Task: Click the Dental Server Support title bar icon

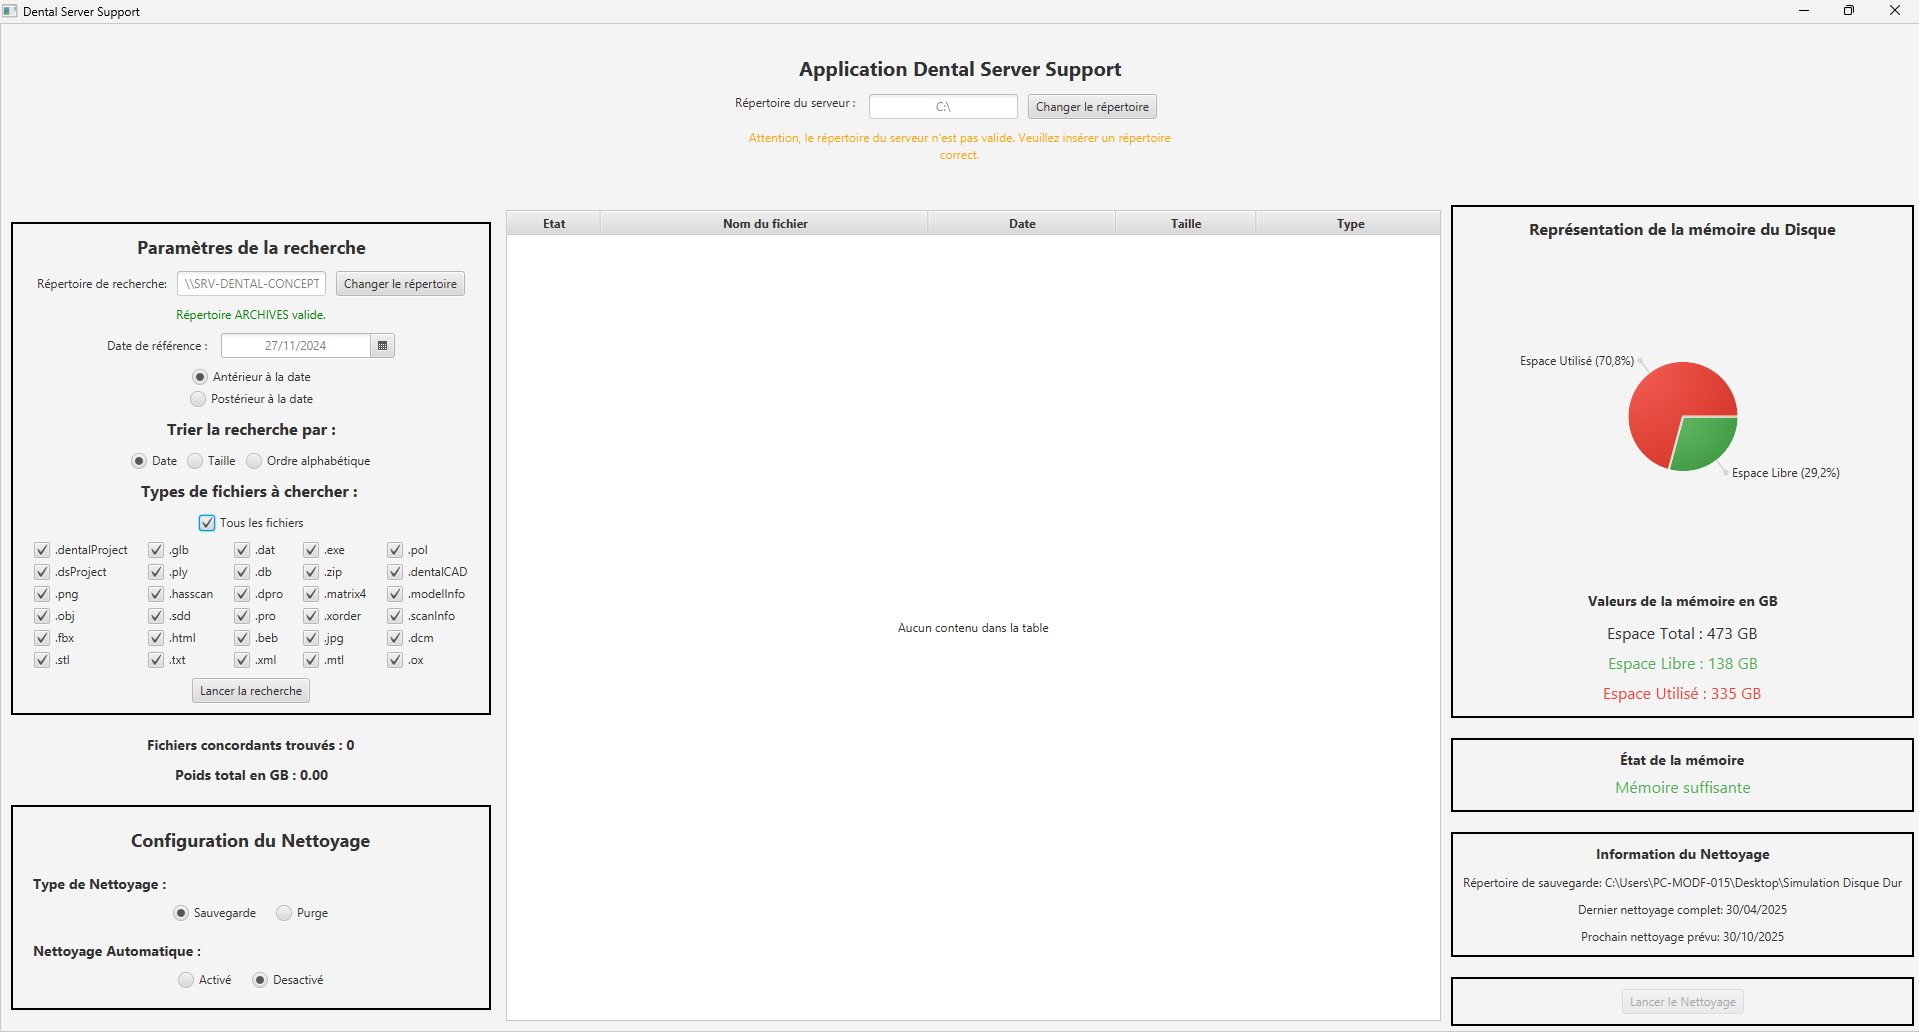Action: coord(10,10)
